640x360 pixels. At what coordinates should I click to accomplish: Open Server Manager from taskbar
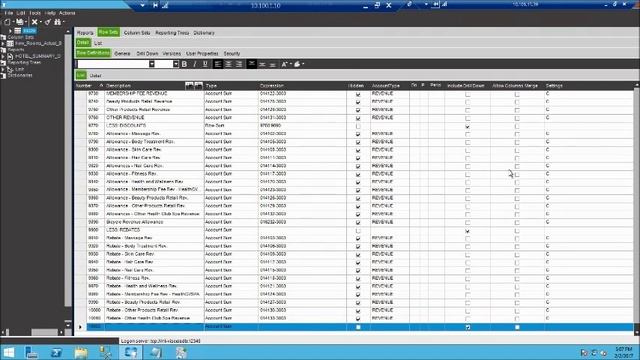point(31,352)
